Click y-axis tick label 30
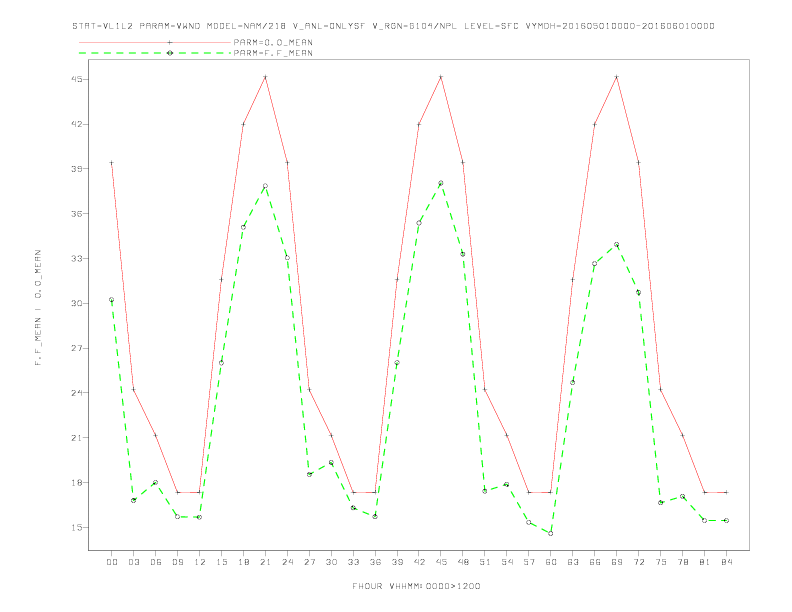Screen dimensions: 792x612 click(x=76, y=303)
